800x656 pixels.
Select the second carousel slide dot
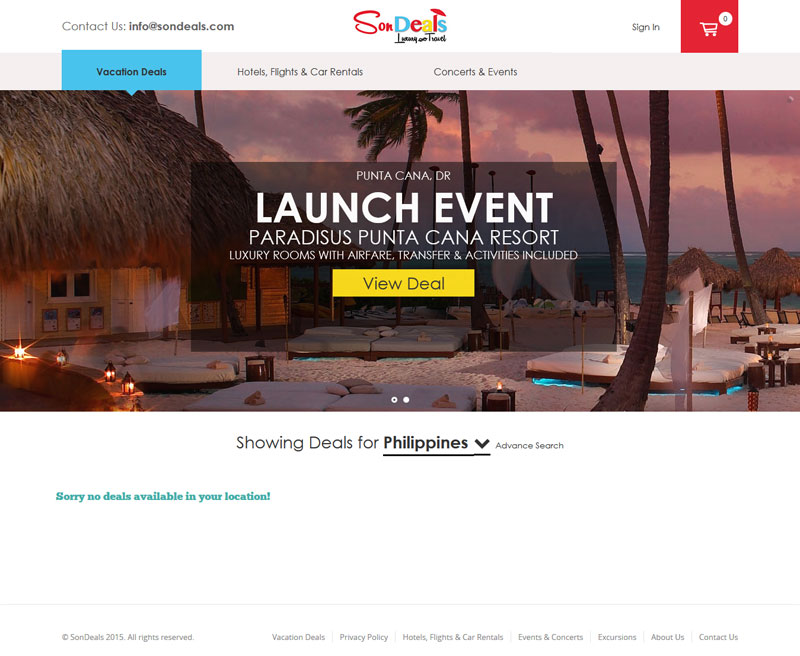[x=406, y=400]
